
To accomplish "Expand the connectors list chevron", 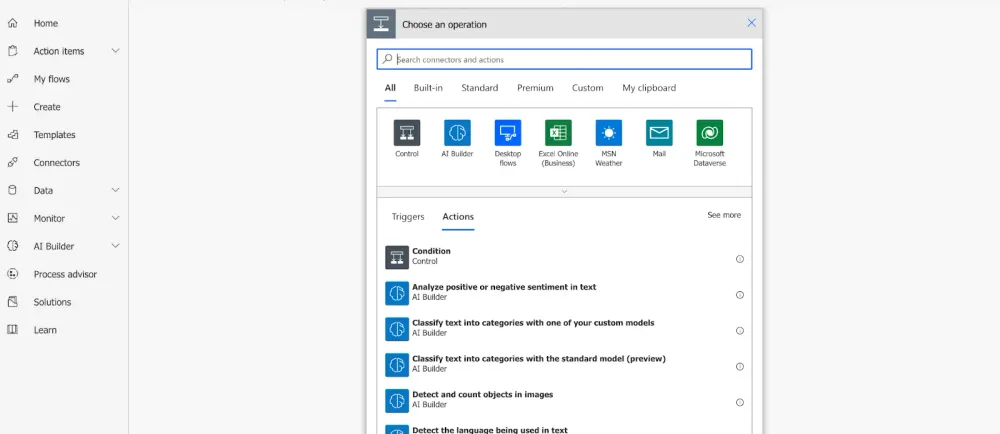I will pyautogui.click(x=564, y=190).
